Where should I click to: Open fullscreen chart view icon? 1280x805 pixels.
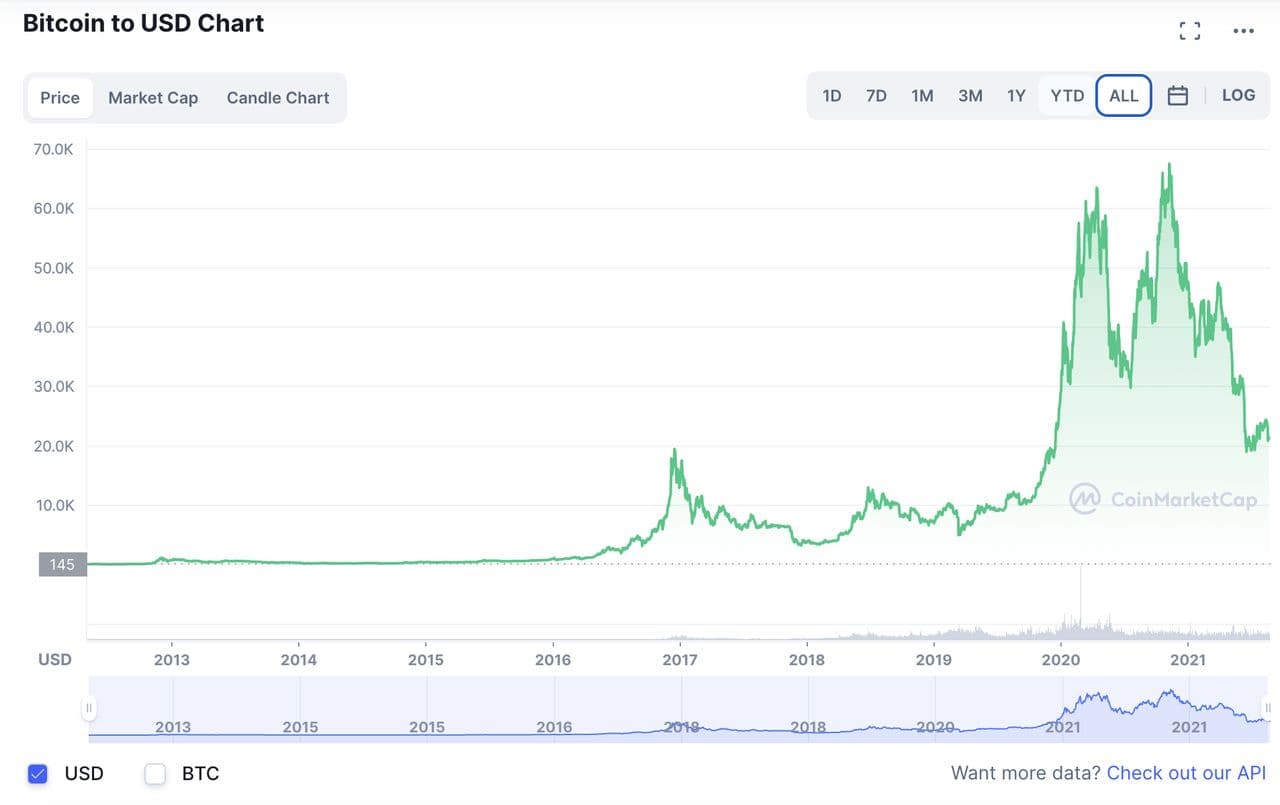coord(1189,31)
